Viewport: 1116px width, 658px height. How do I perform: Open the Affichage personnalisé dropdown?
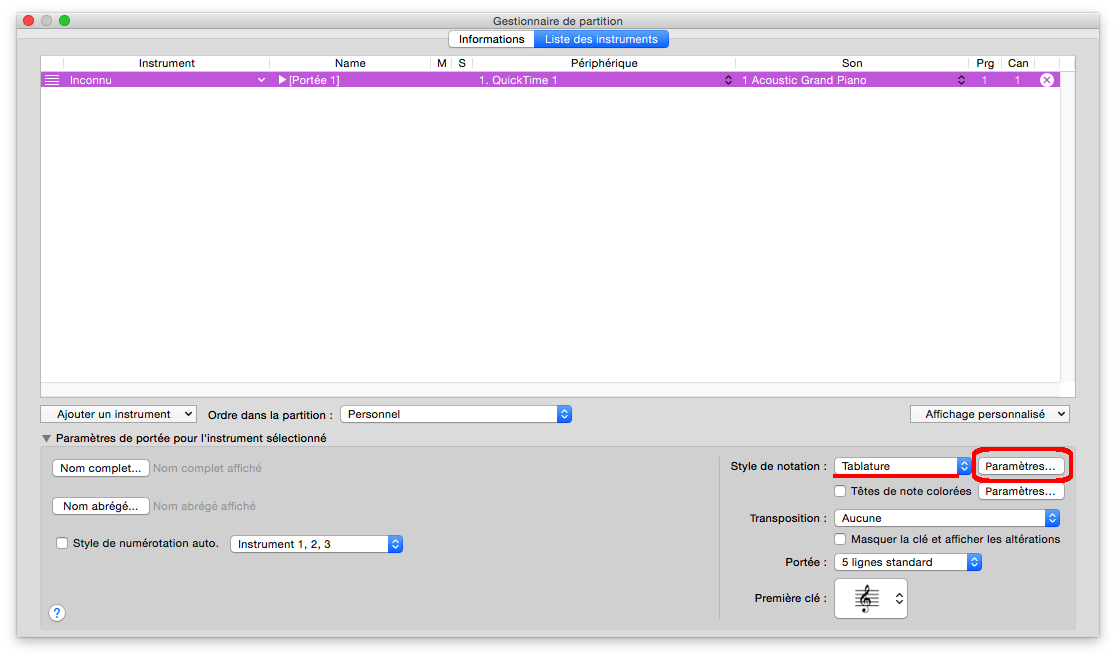pyautogui.click(x=989, y=414)
